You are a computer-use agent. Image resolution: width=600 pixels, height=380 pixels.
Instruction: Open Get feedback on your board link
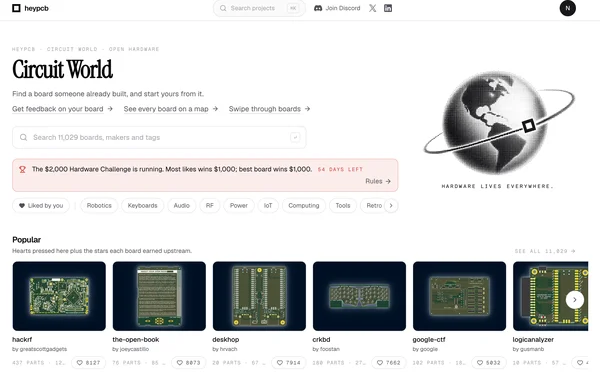tap(62, 109)
